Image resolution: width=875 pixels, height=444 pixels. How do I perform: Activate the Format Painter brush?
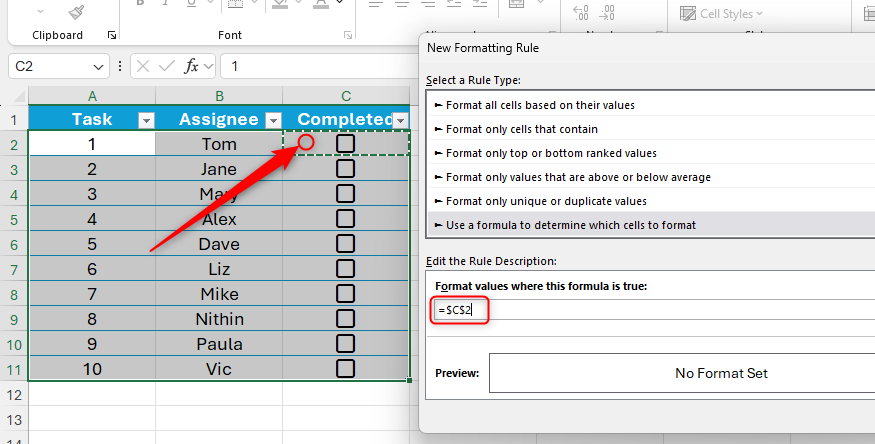(77, 11)
